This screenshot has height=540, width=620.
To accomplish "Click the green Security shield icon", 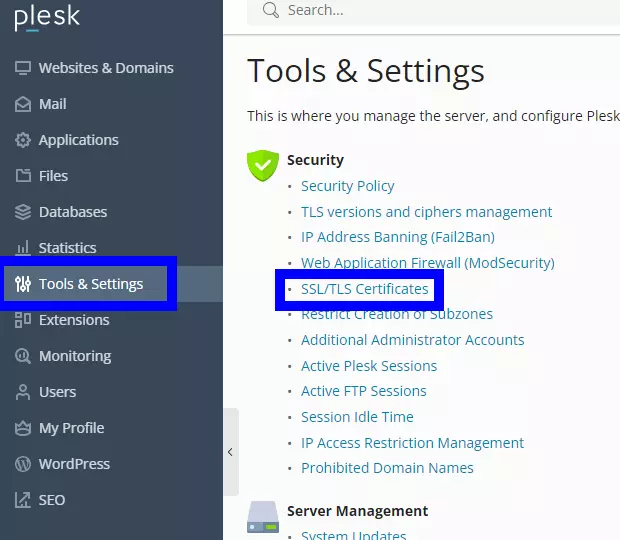I will click(x=263, y=165).
